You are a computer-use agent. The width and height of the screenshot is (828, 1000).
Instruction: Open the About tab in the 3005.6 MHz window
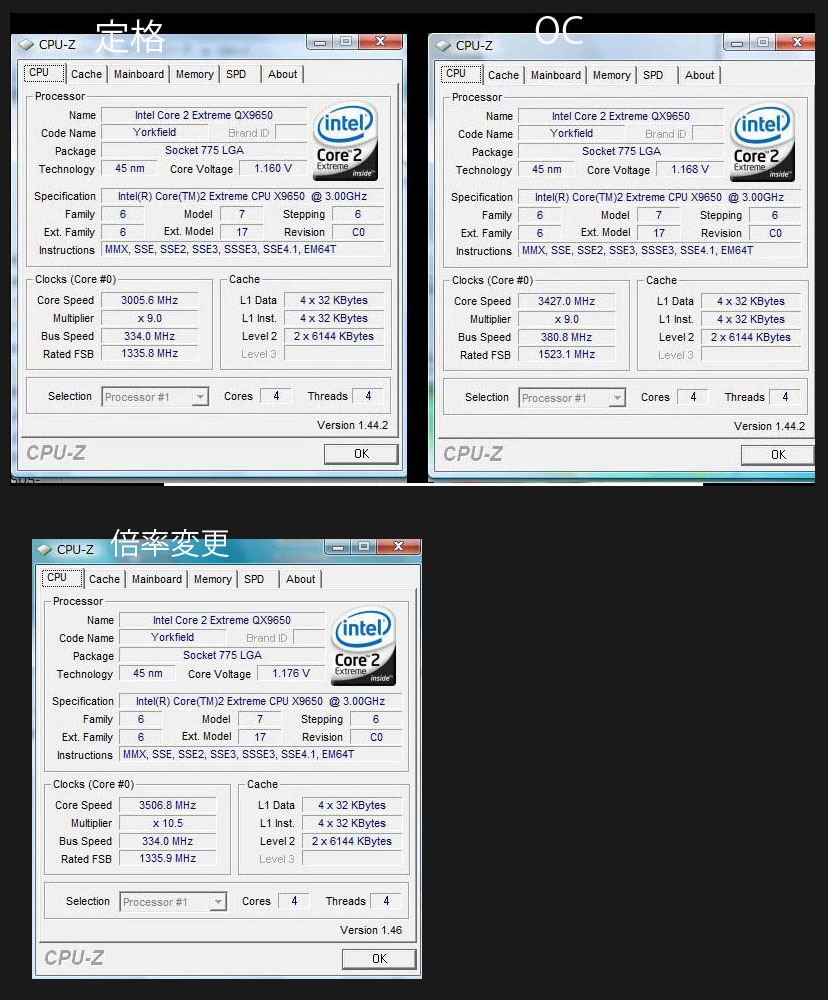[x=282, y=74]
